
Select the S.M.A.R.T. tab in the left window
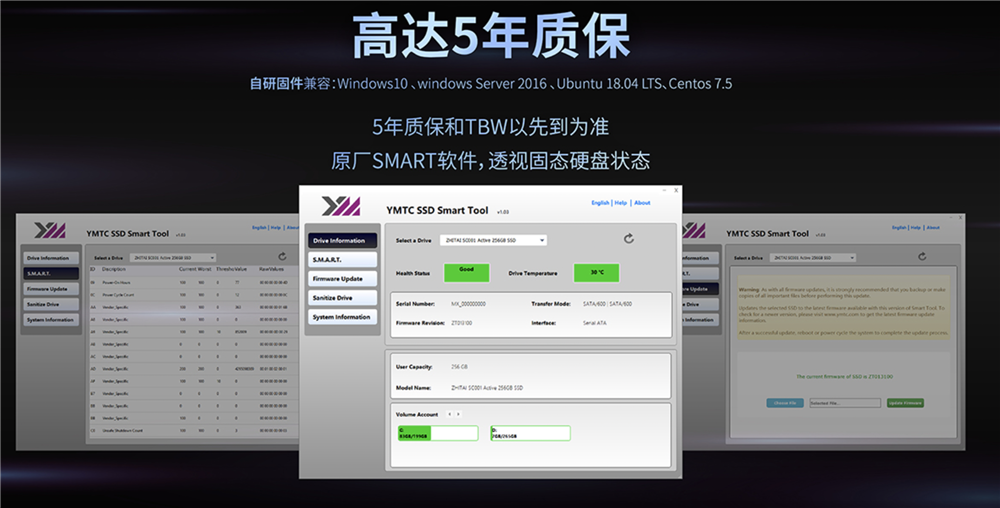pyautogui.click(x=52, y=273)
